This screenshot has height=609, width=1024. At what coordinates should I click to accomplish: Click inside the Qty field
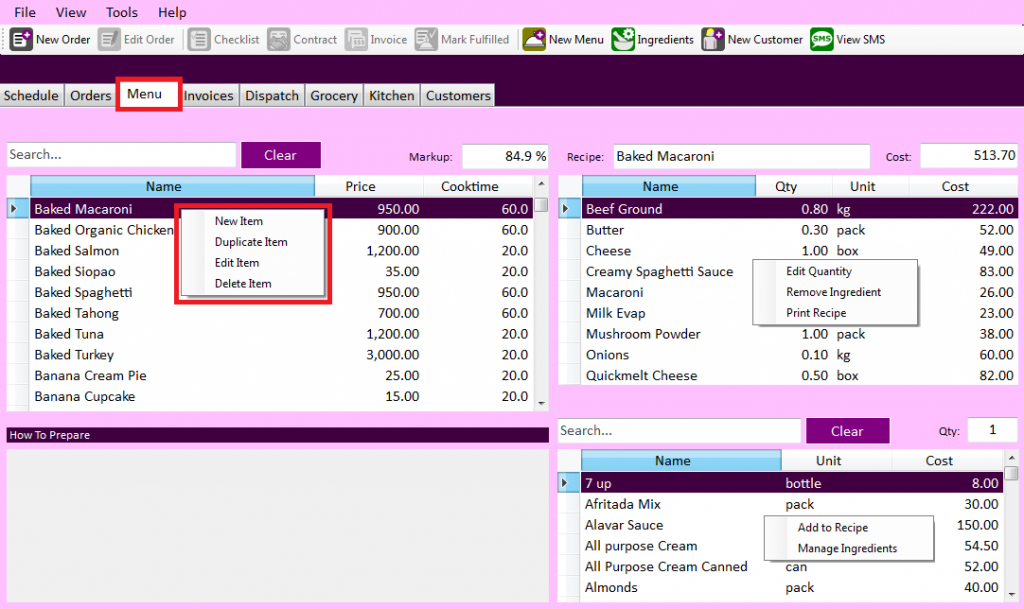[x=992, y=429]
